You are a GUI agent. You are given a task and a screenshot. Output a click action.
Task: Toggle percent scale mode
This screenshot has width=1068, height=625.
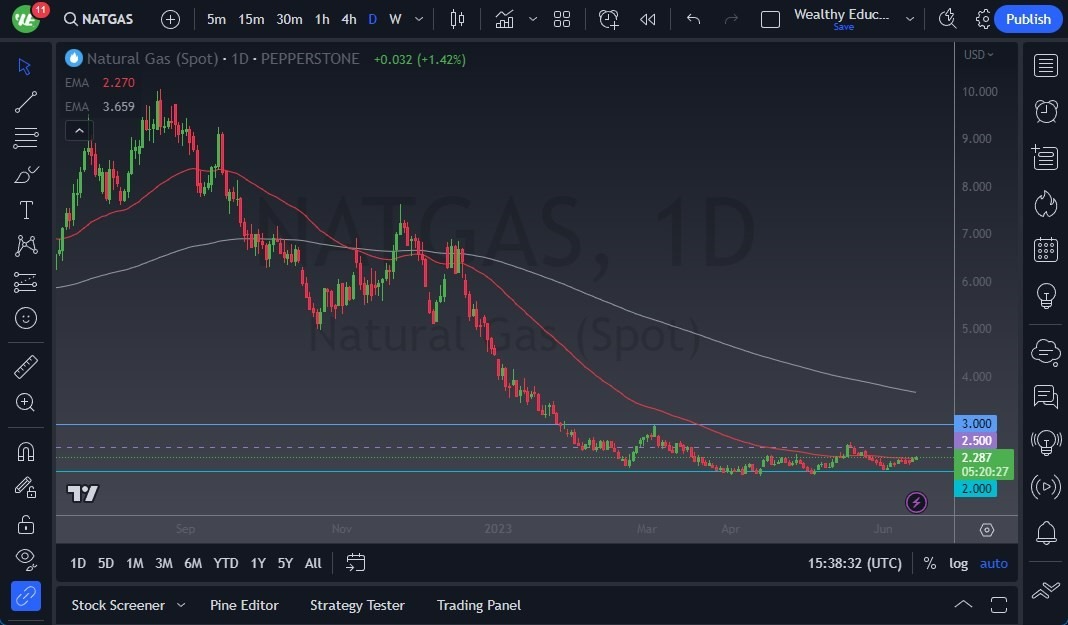929,563
